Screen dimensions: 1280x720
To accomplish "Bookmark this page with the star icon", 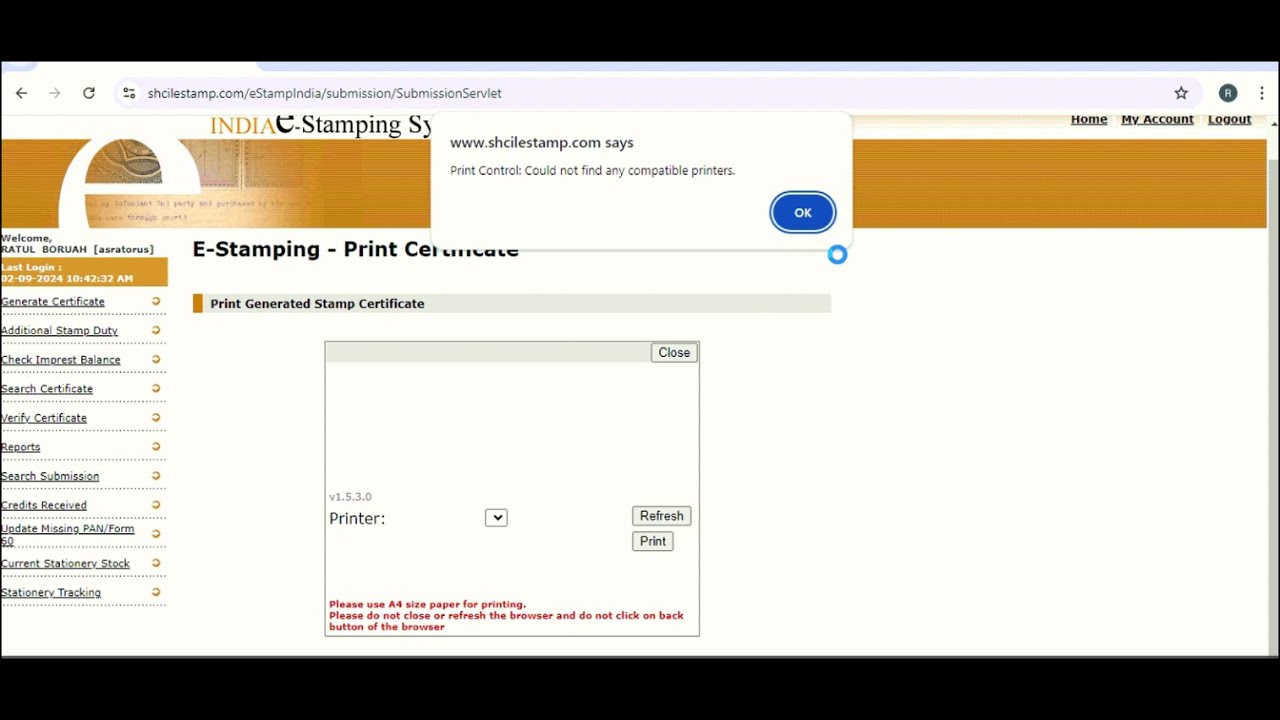I will click(1181, 93).
